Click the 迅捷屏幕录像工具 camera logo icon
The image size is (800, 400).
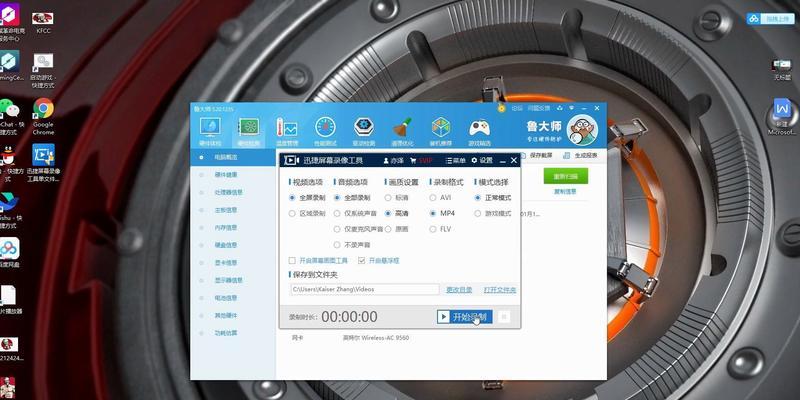291,160
